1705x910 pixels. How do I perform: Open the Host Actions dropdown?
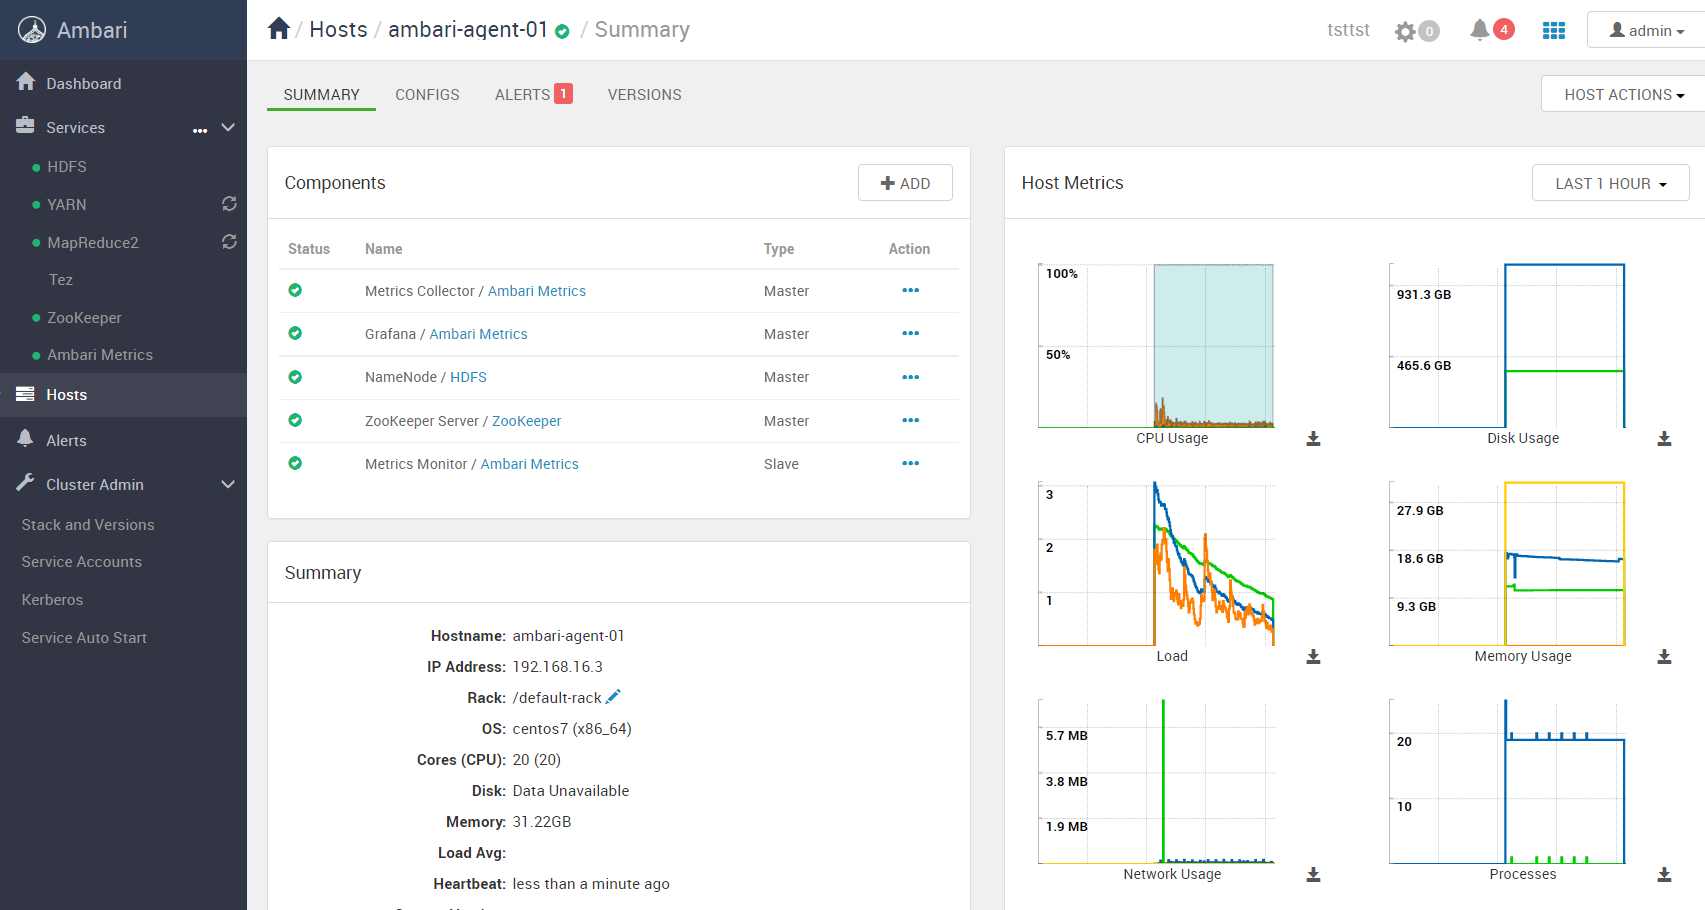[x=1623, y=94]
